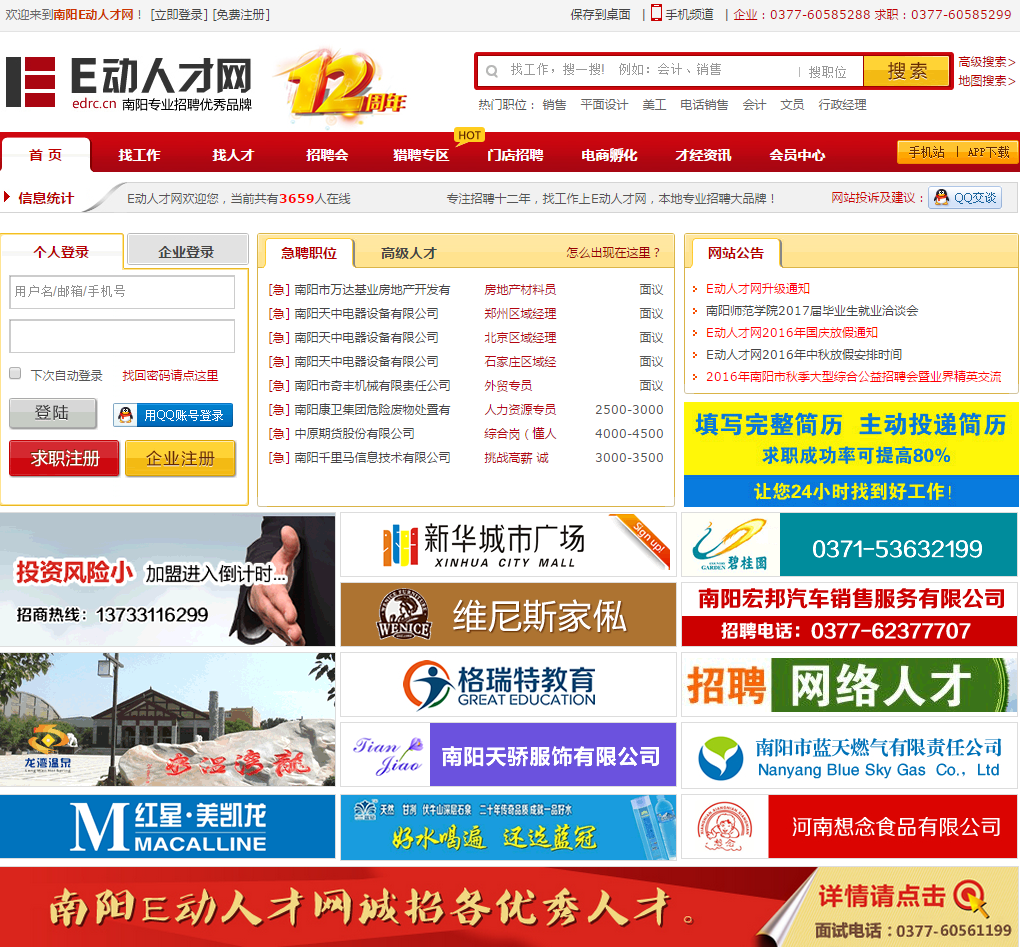
Task: Click the 免费注册 link at top
Action: click(241, 14)
